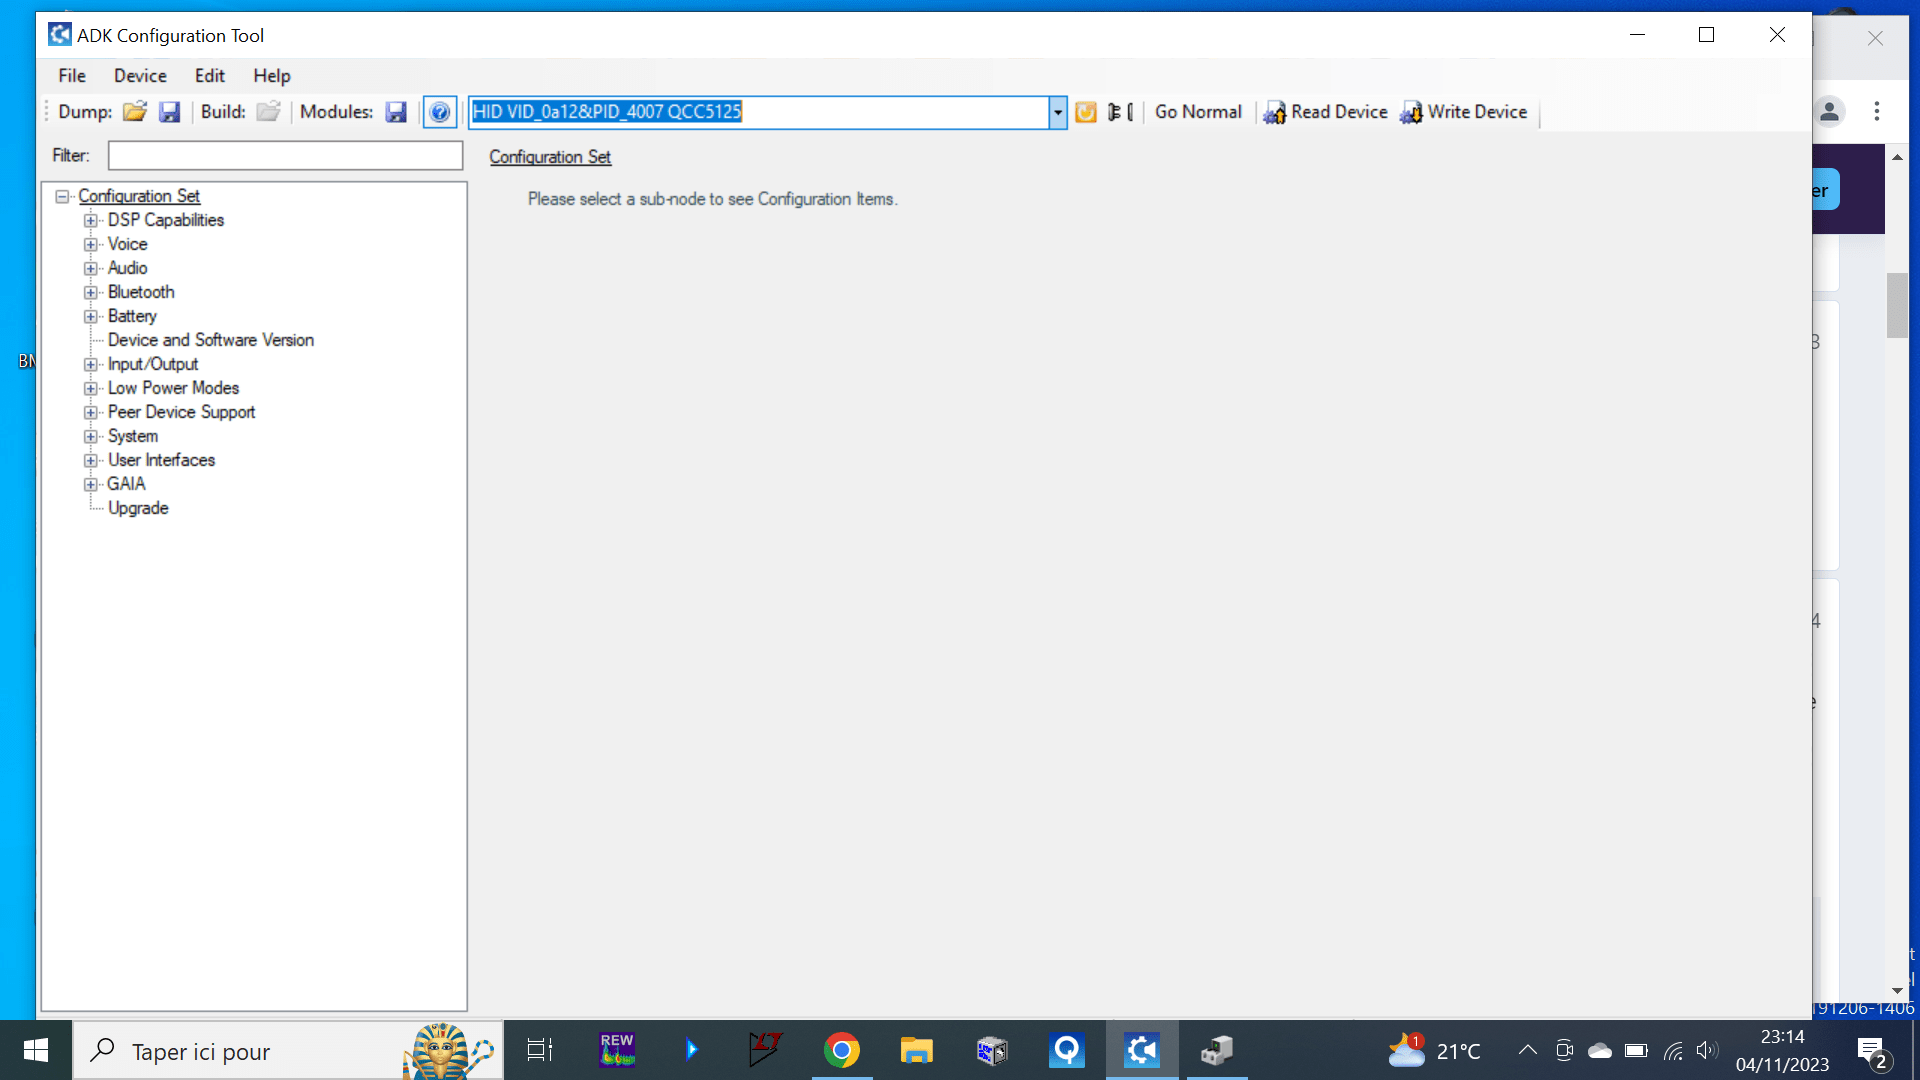Image resolution: width=1920 pixels, height=1080 pixels.
Task: Open the notification center with 2 alerts
Action: click(1873, 1052)
